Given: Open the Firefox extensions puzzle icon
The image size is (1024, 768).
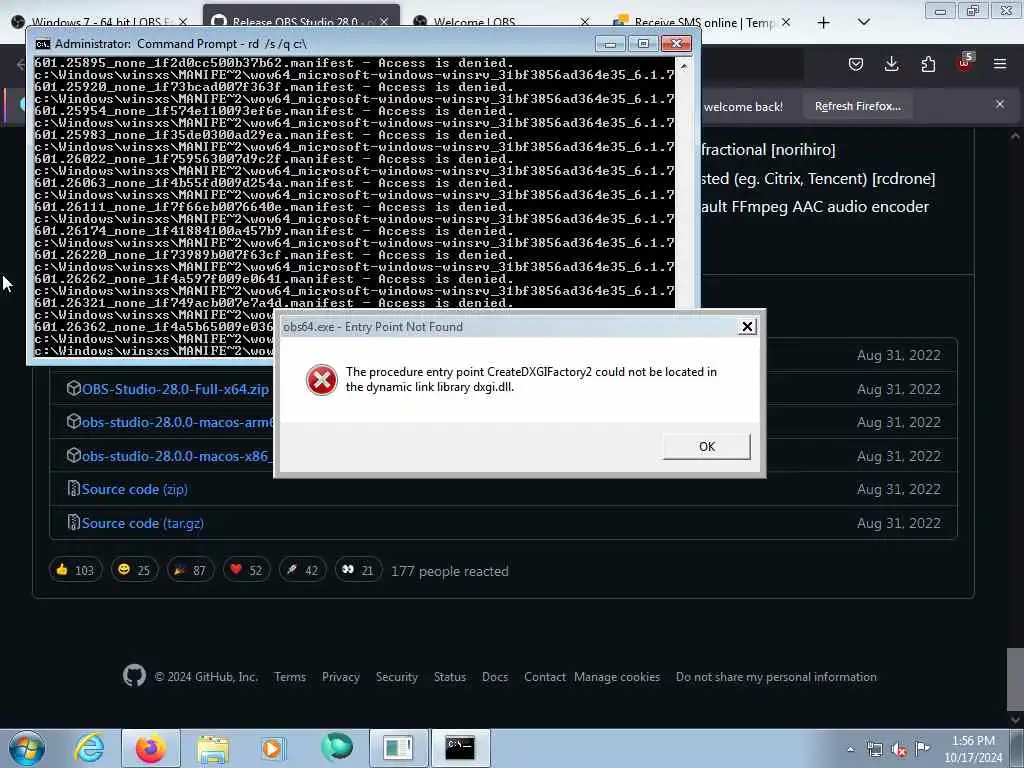Looking at the screenshot, I should (928, 64).
